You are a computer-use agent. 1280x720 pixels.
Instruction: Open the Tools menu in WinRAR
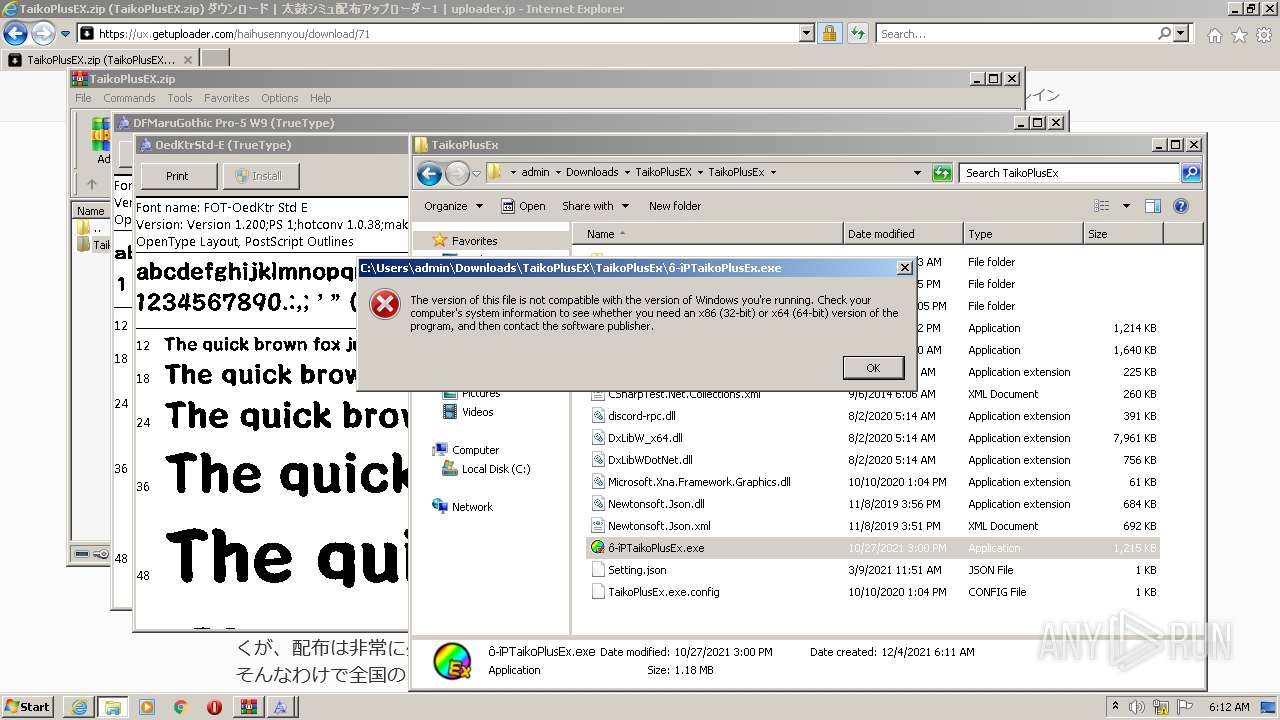(180, 98)
